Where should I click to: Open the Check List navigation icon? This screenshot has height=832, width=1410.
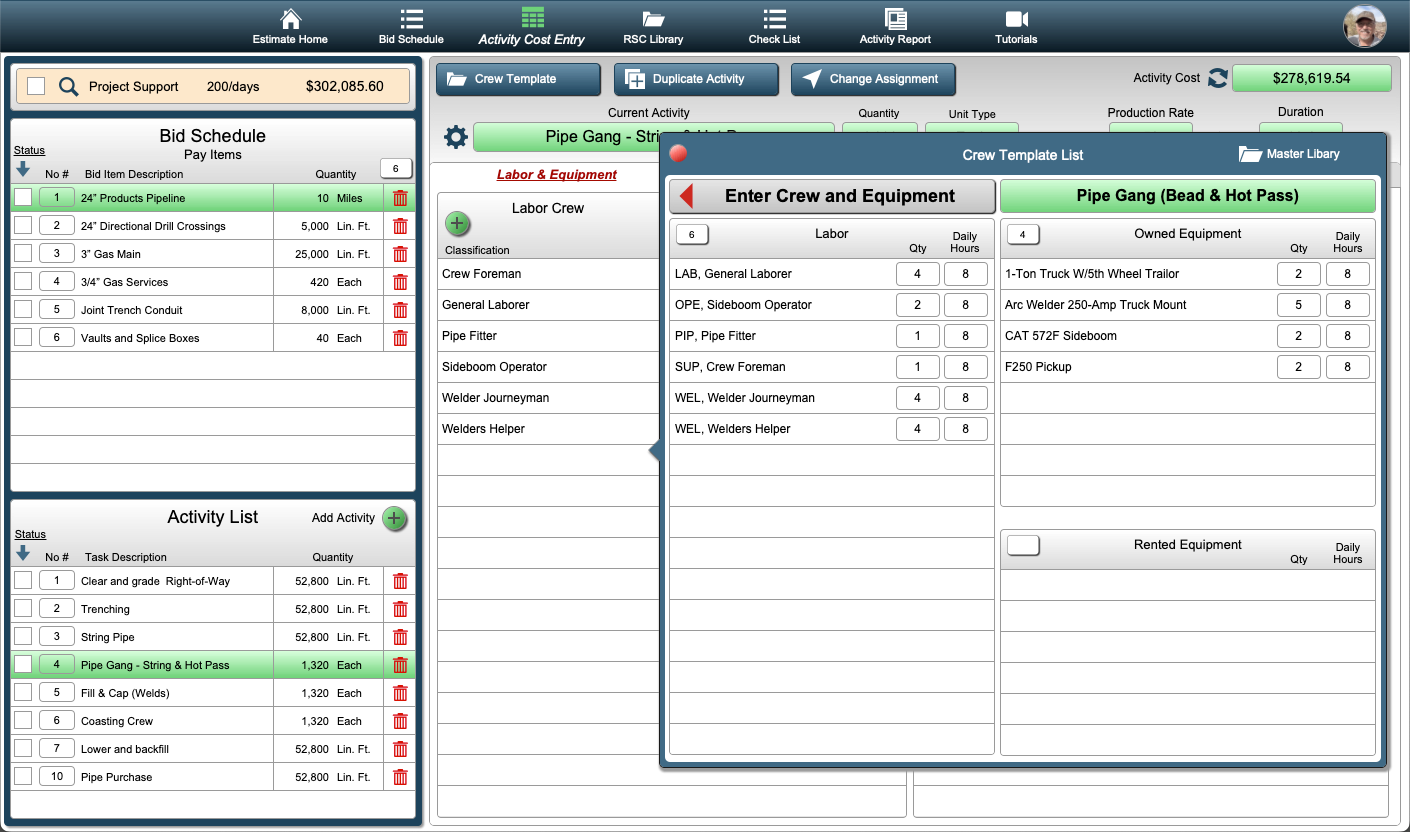point(774,19)
